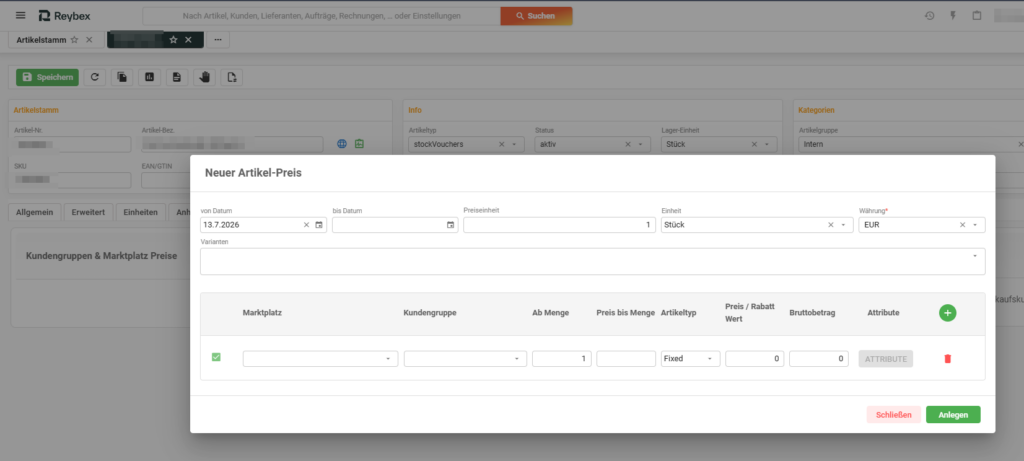Click the Schließen button
This screenshot has height=461, width=1024.
(893, 415)
